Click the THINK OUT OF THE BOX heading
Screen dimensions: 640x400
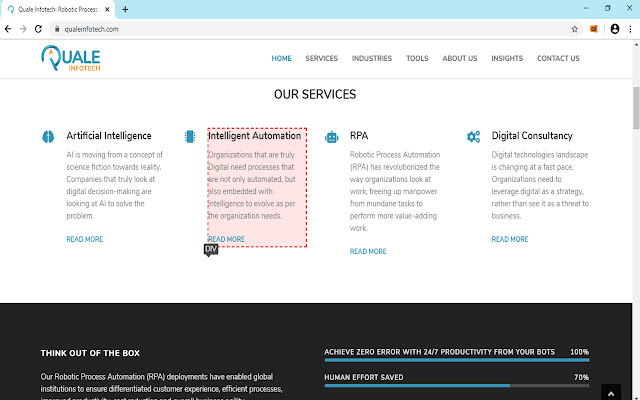90,353
